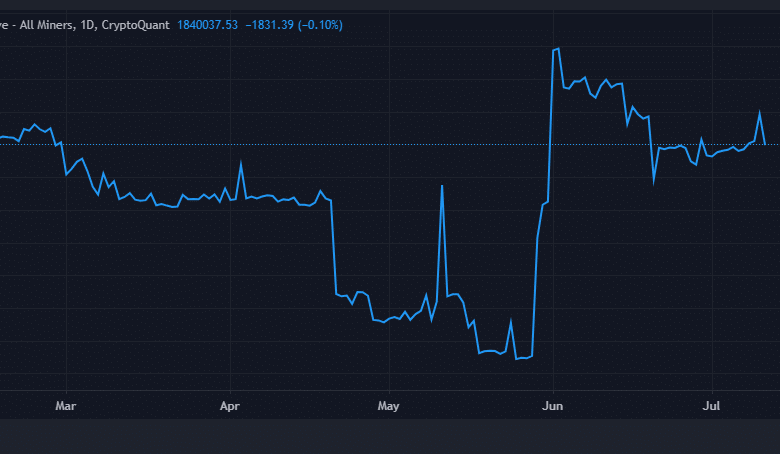
Task: Click the last data point of the line
Action: [765, 144]
